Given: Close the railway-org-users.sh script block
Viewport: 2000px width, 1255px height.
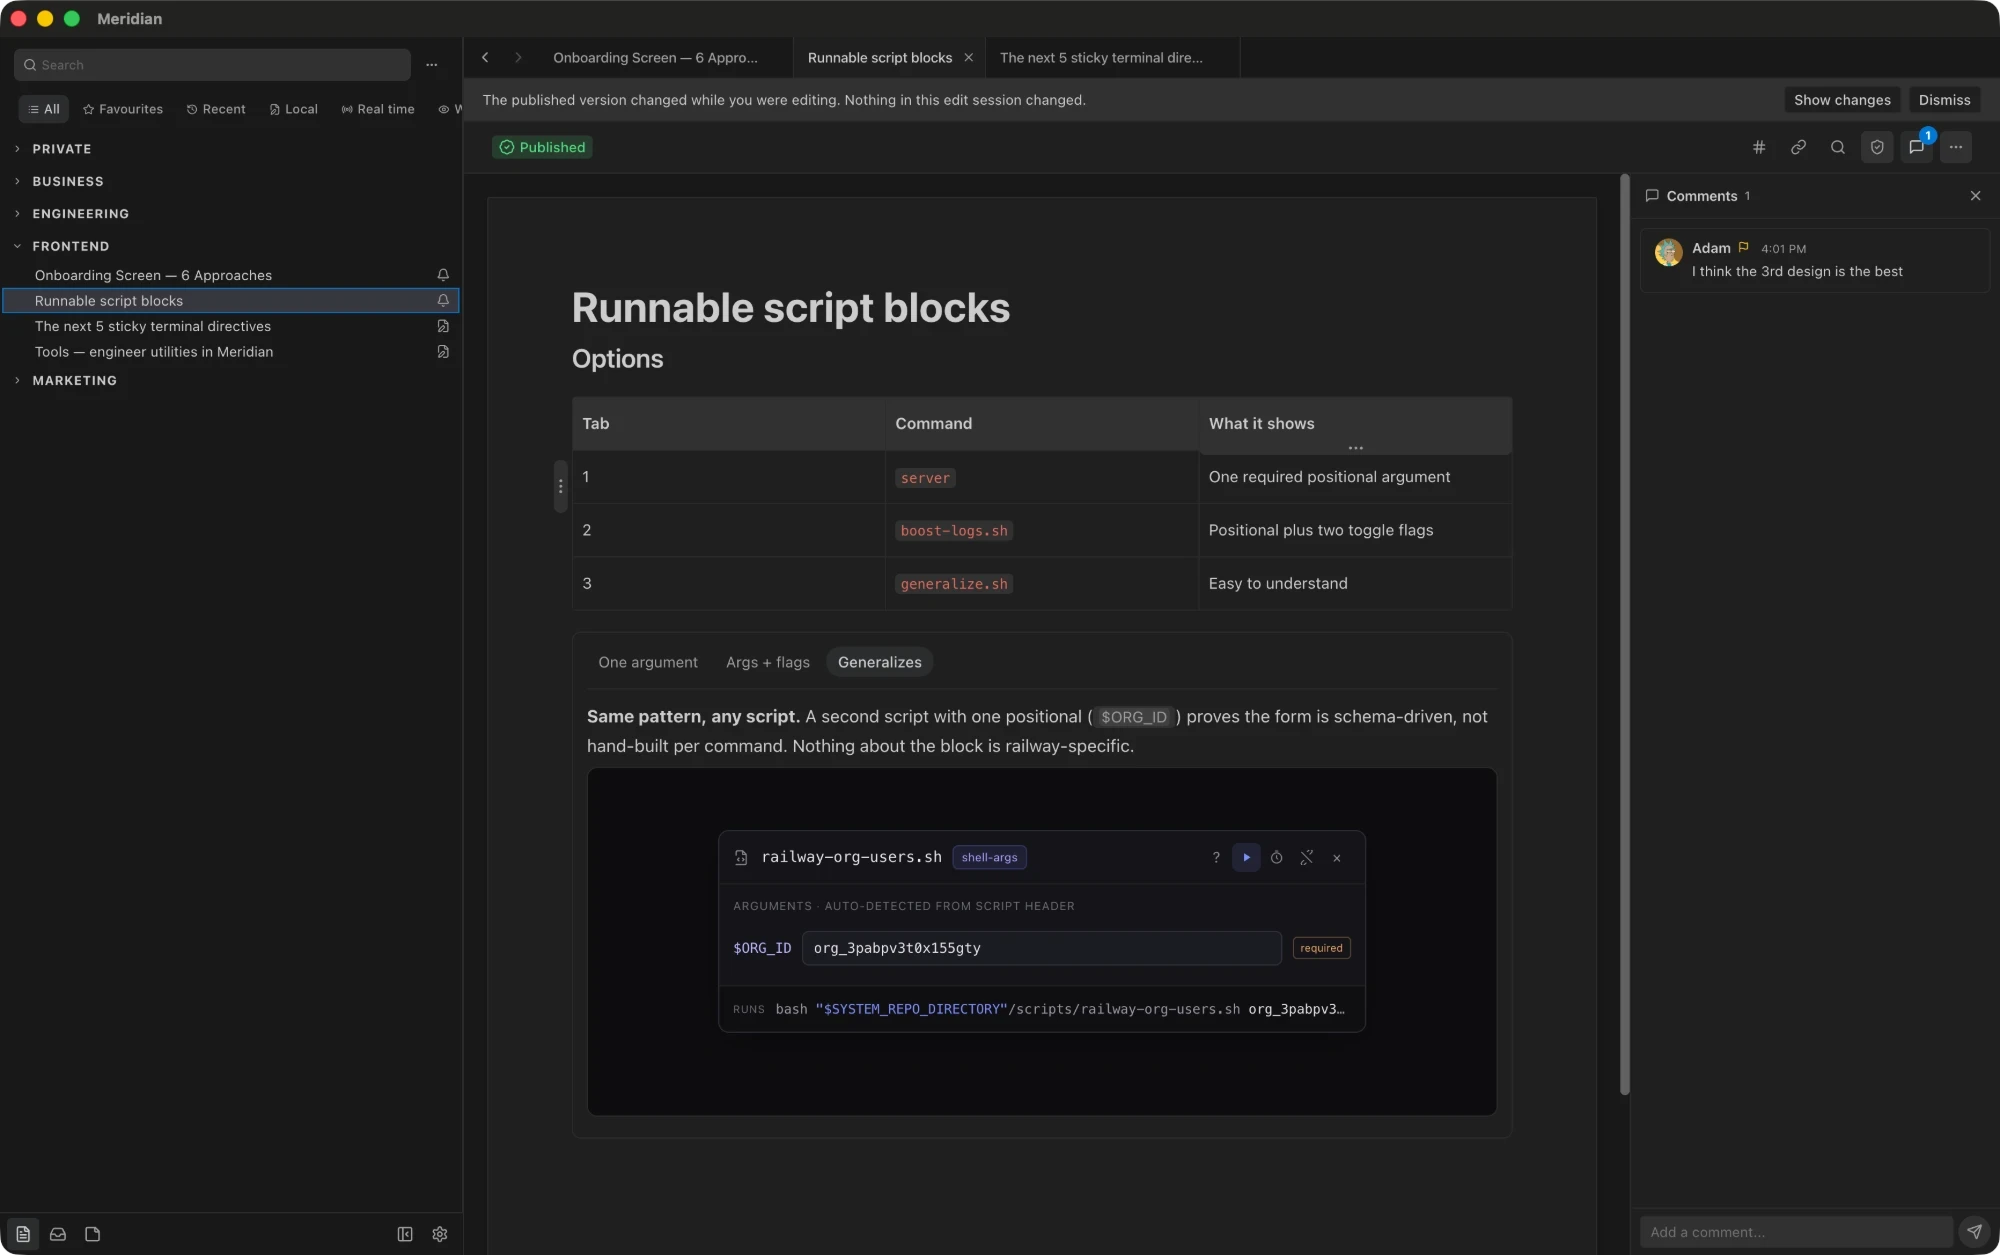Looking at the screenshot, I should [x=1336, y=858].
